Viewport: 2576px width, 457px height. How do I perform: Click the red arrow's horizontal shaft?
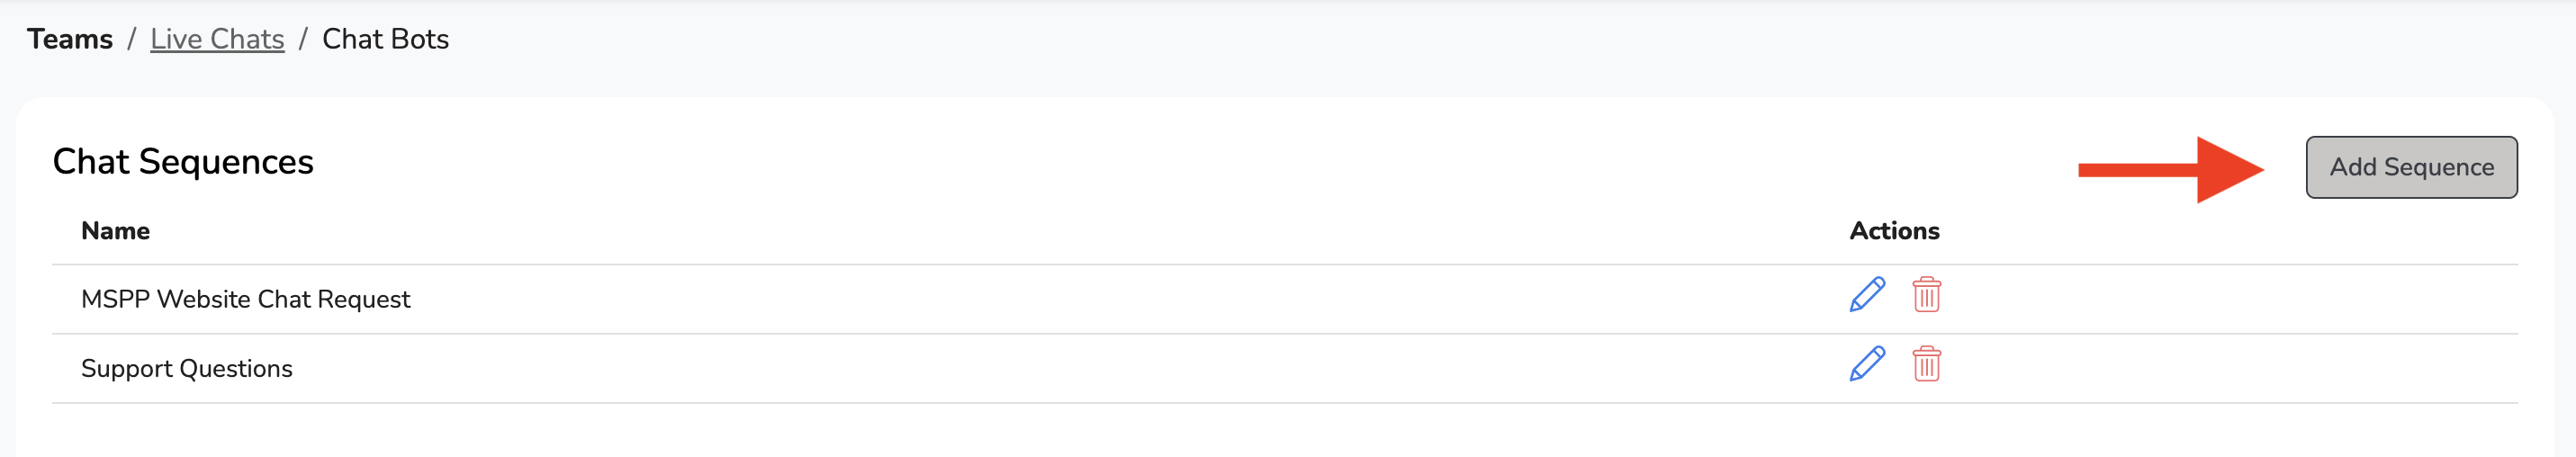[x=2136, y=170]
